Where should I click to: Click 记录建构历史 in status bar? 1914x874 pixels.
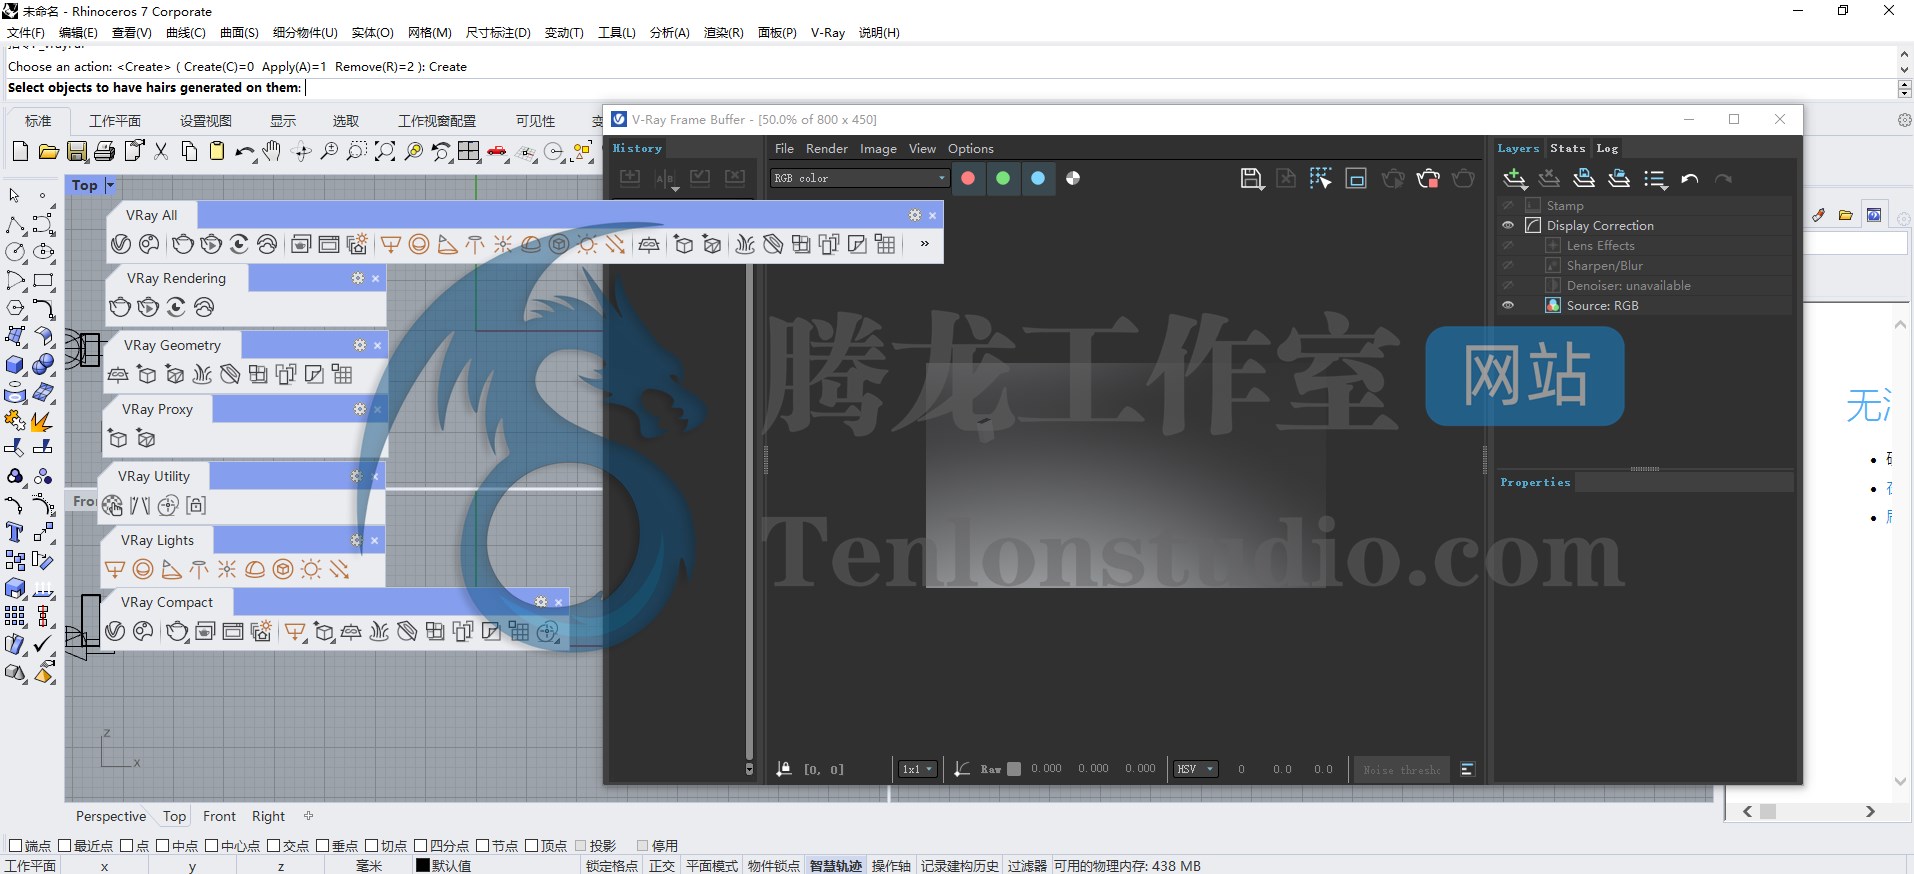tap(960, 866)
